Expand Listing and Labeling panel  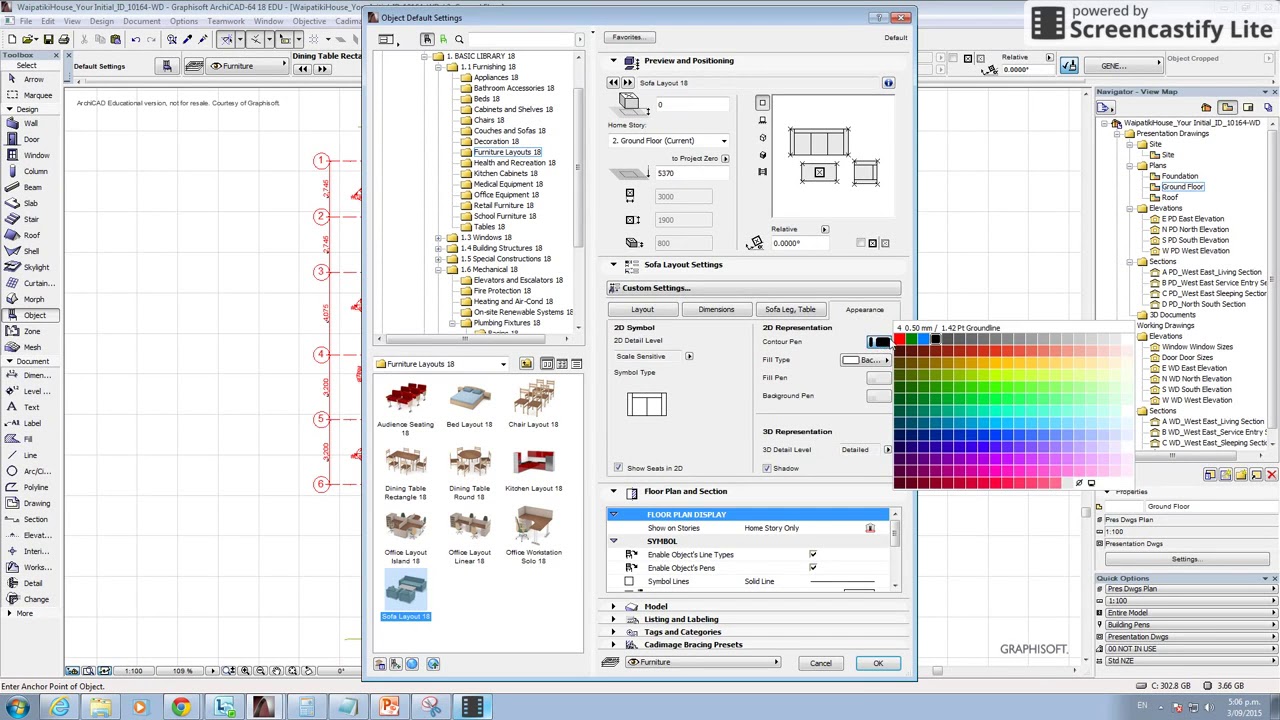pyautogui.click(x=613, y=619)
